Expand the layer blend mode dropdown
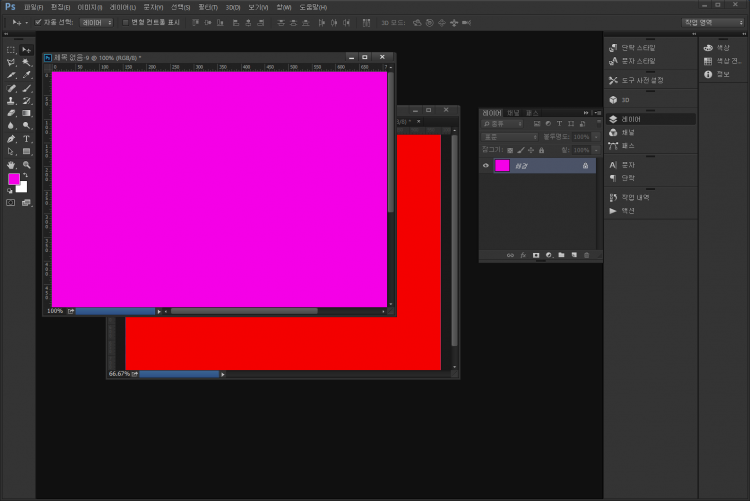 (x=510, y=136)
